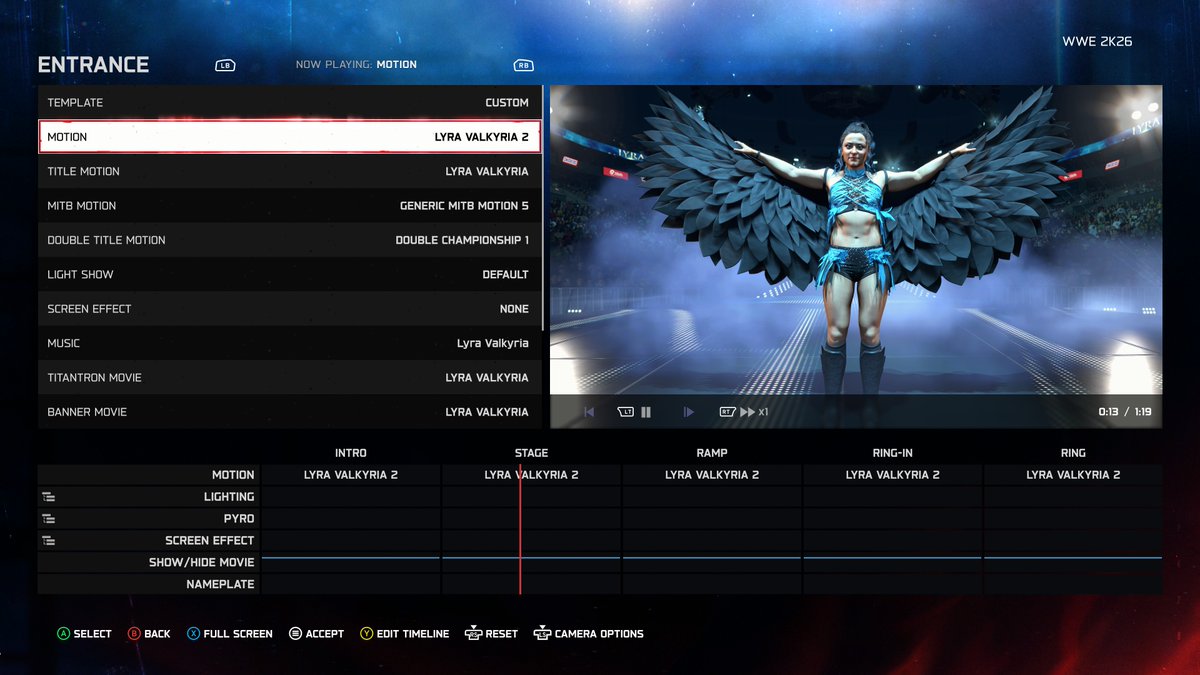Click the Now Playing: Motion label
Screen dimensions: 1200x675
point(356,65)
